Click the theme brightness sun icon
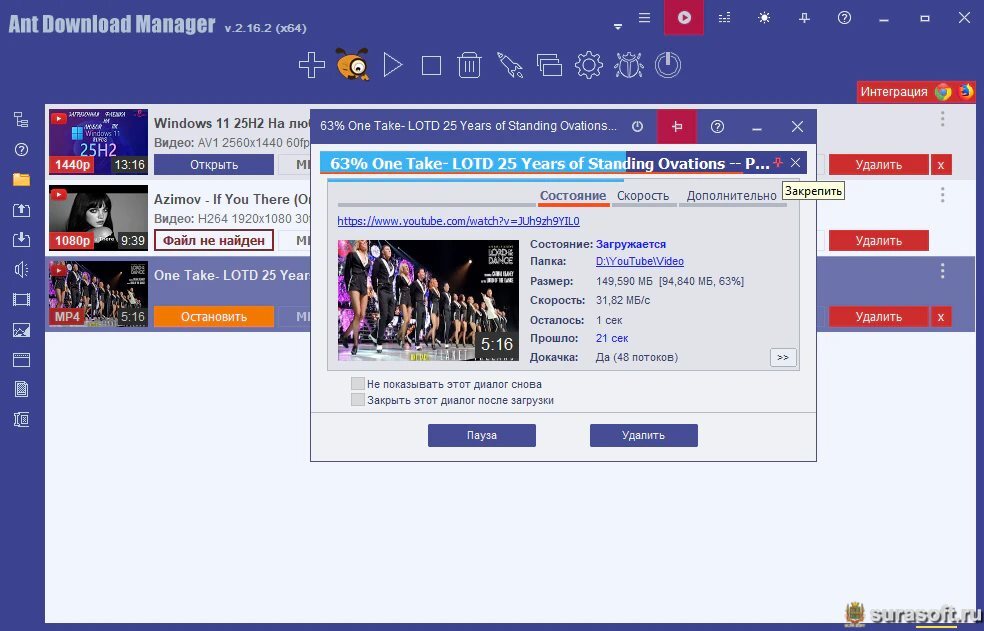Screen dimensions: 984x631 tap(764, 18)
